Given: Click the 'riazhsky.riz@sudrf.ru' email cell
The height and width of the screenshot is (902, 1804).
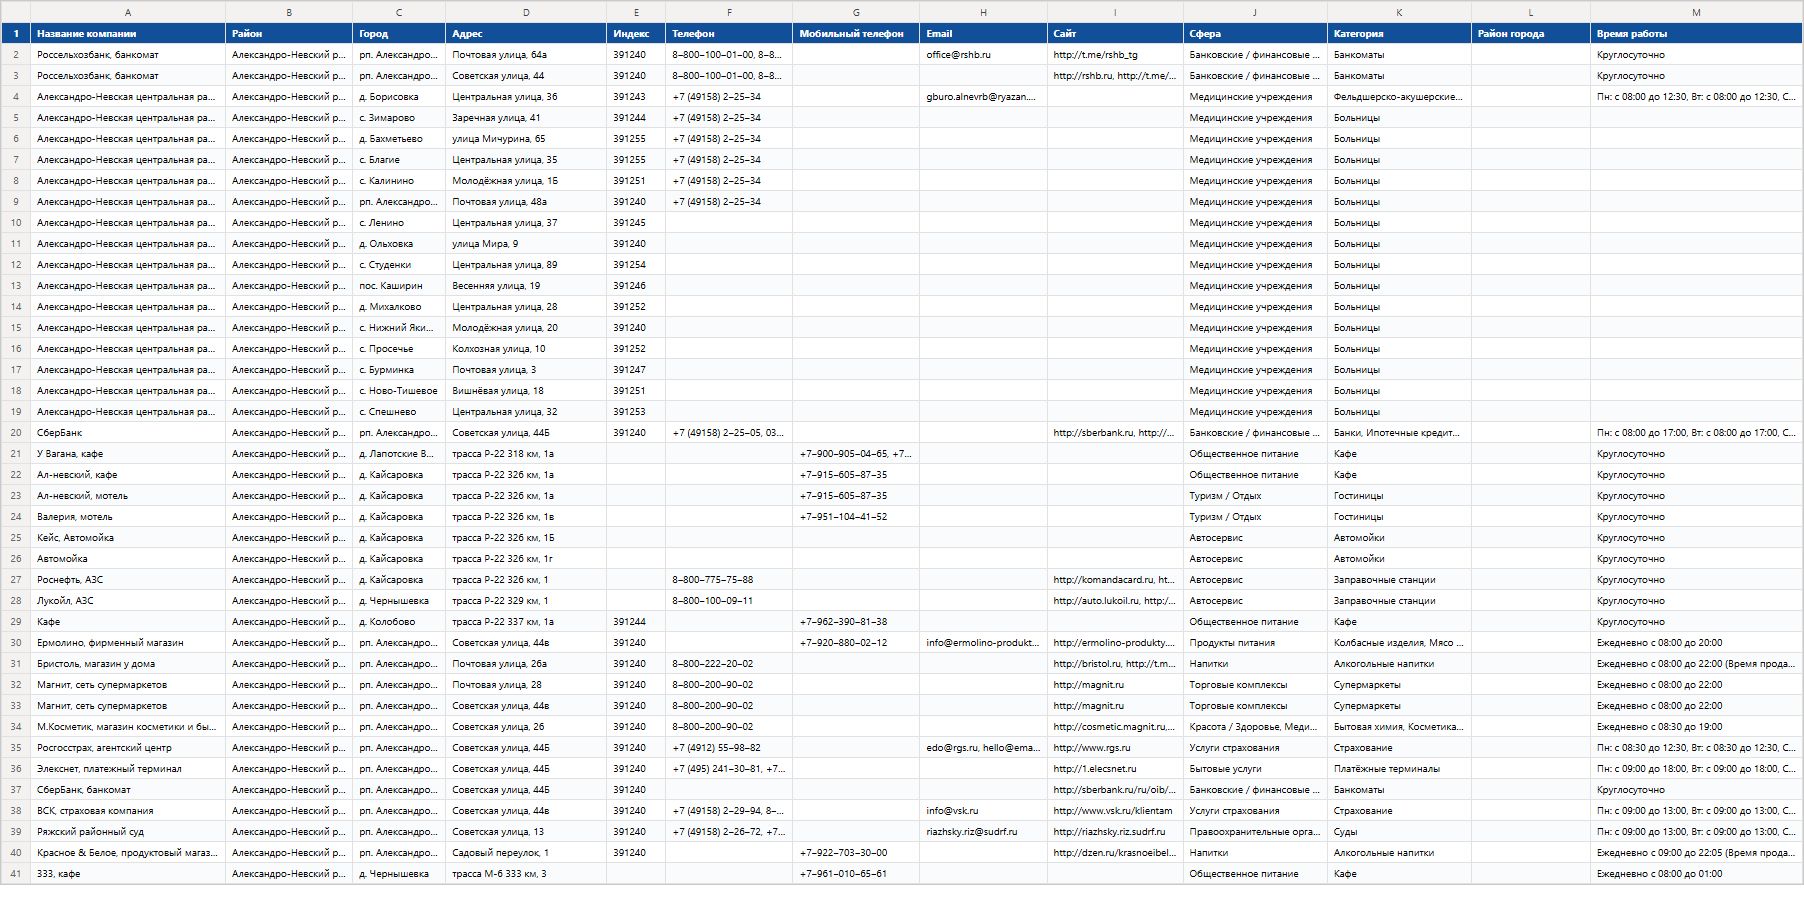Looking at the screenshot, I should coord(983,832).
